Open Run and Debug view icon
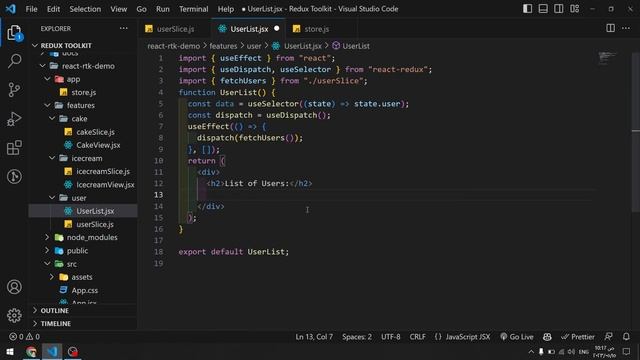 14,119
